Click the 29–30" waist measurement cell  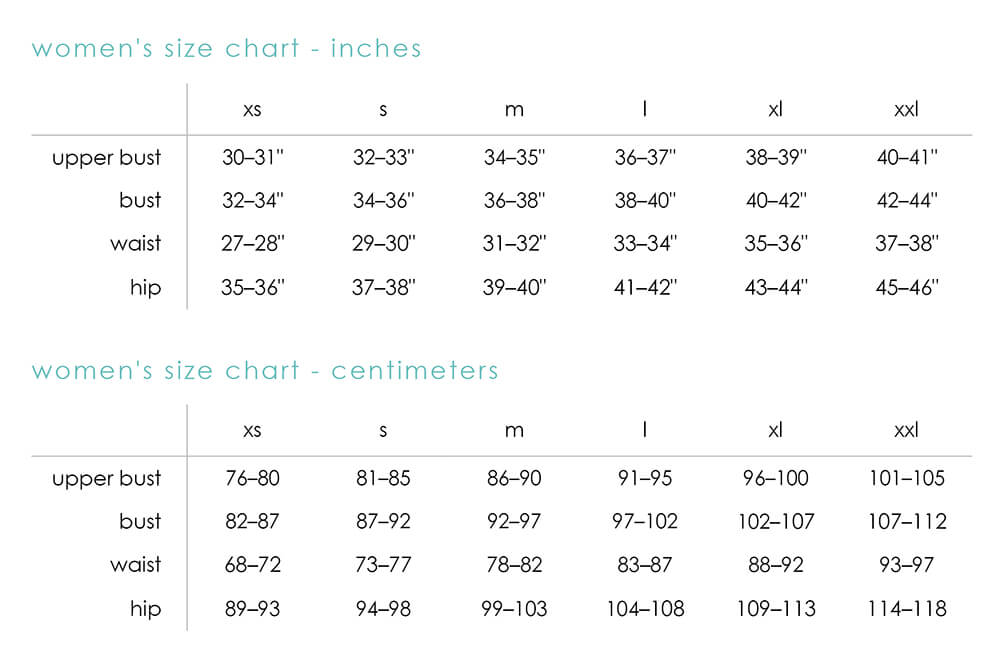pyautogui.click(x=384, y=243)
